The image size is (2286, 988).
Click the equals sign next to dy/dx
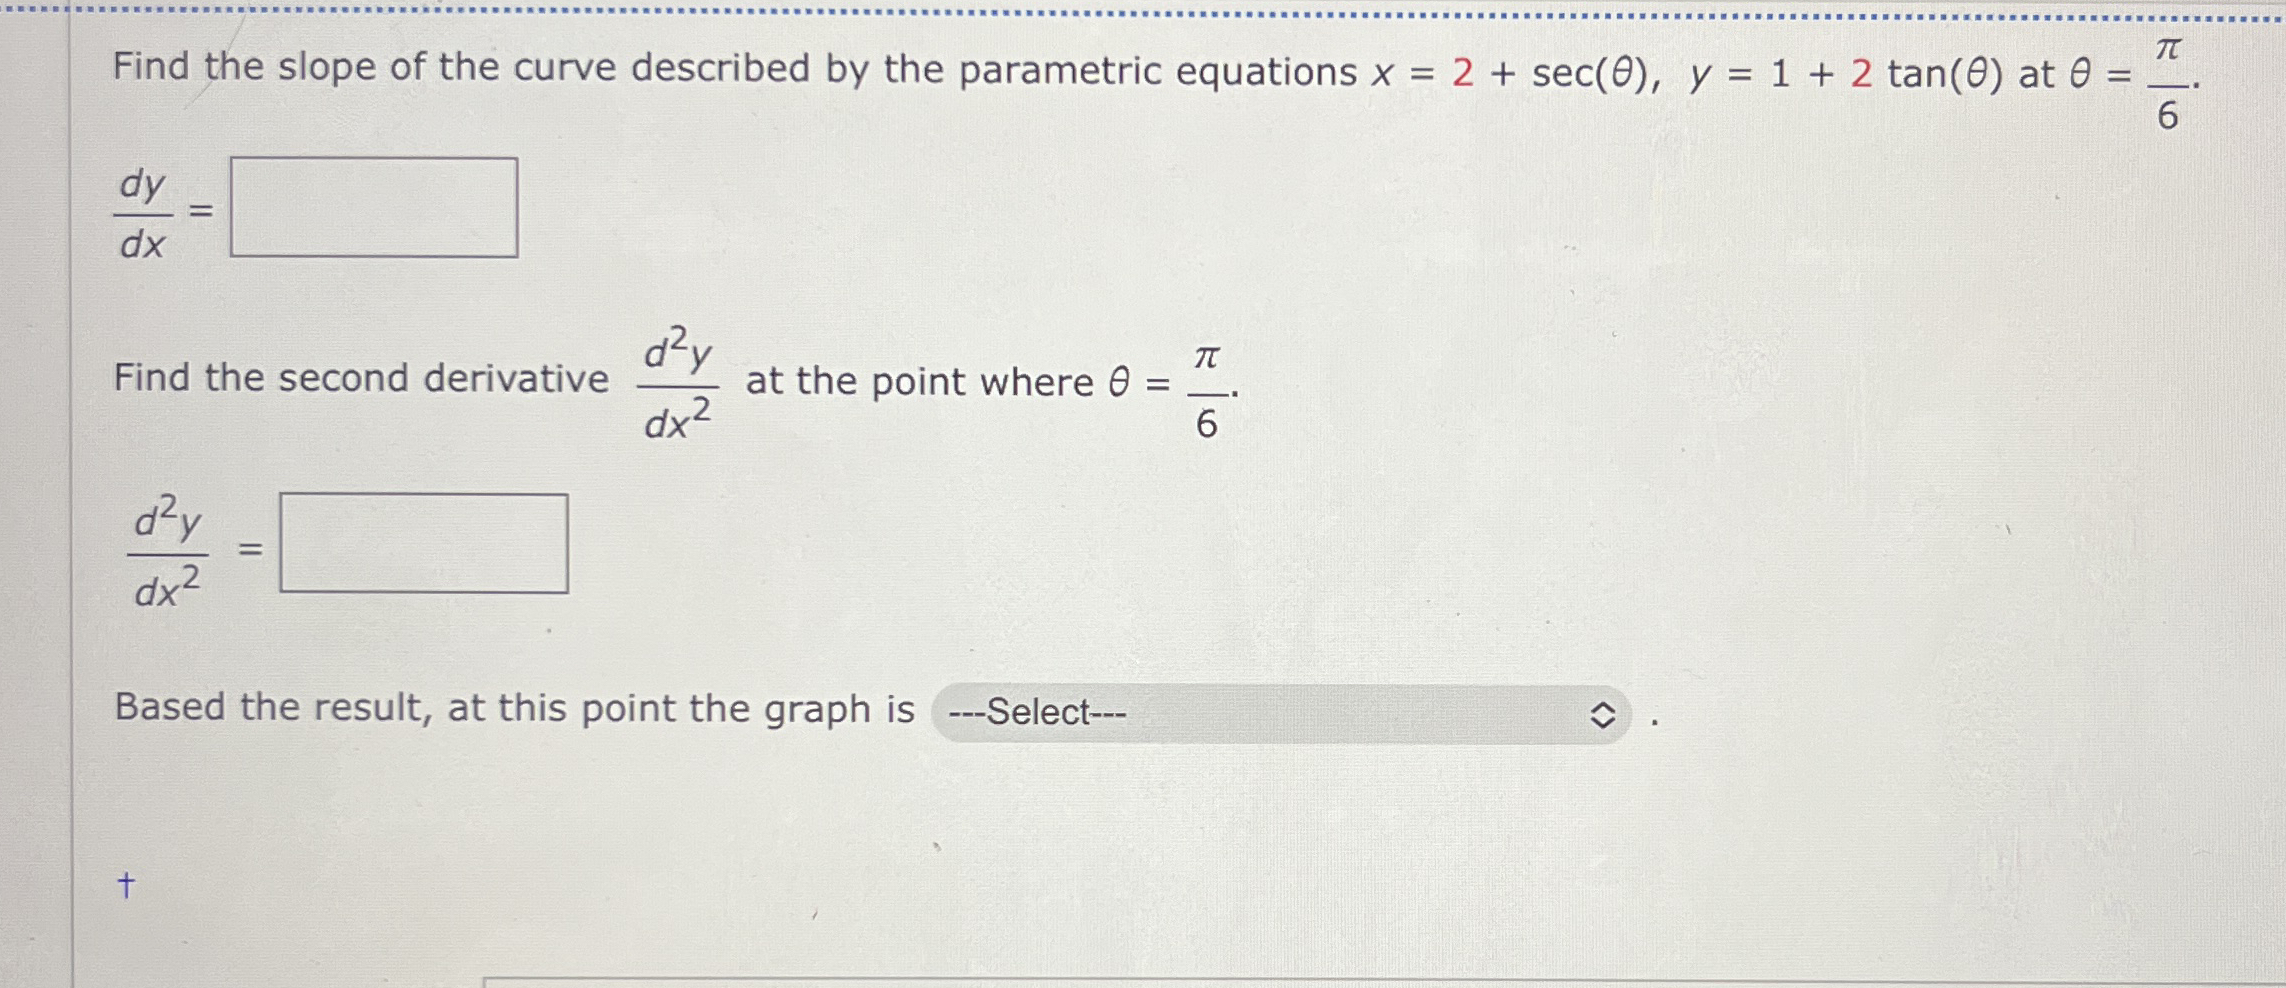click(203, 208)
